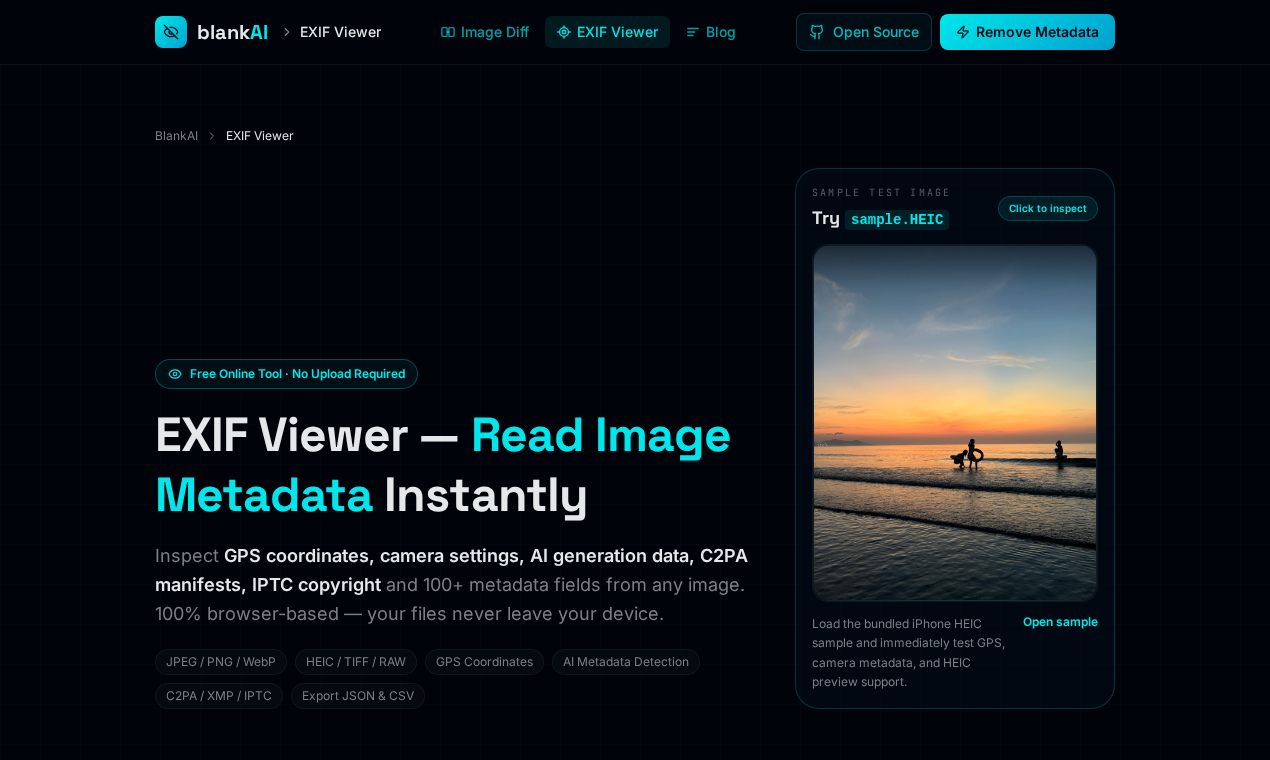Expand the breadcrumb arrow after BlankAI
This screenshot has height=760, width=1270.
coord(211,135)
